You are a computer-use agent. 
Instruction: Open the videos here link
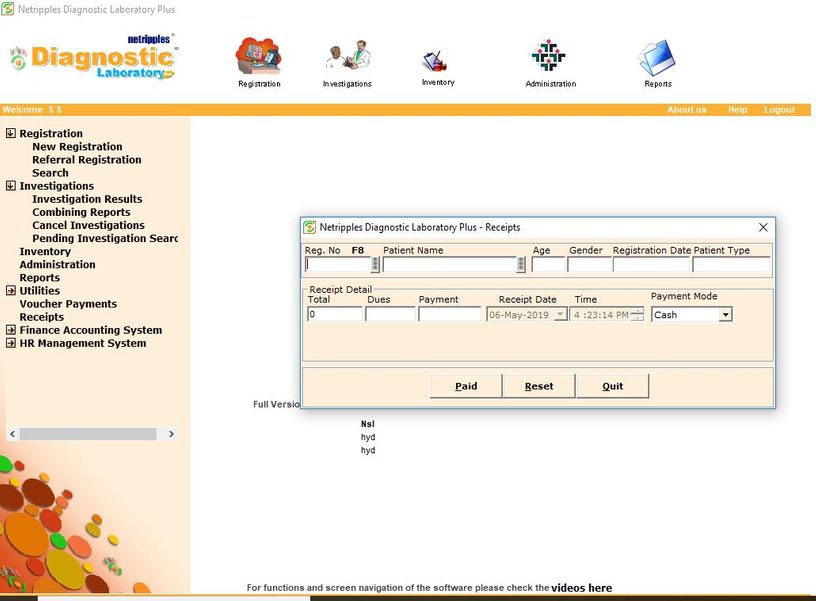pyautogui.click(x=581, y=588)
